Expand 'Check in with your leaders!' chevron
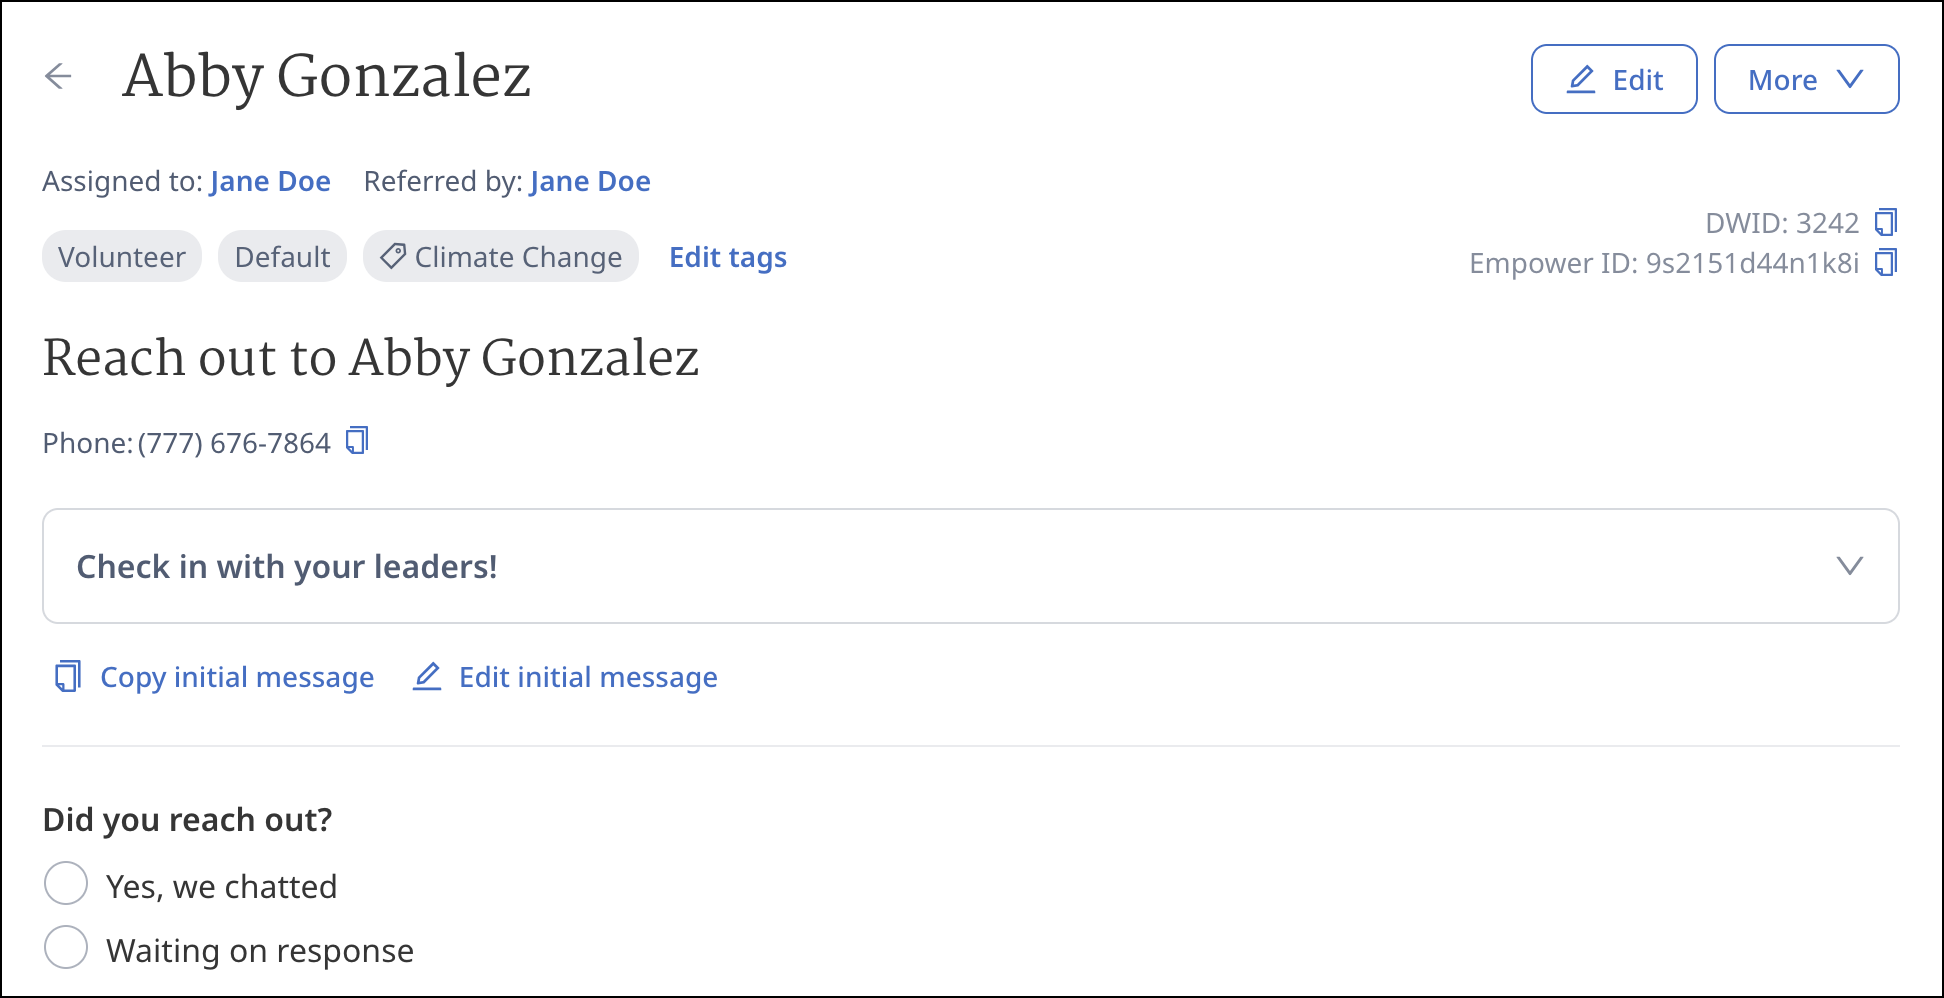Image resolution: width=1944 pixels, height=998 pixels. (x=1849, y=566)
